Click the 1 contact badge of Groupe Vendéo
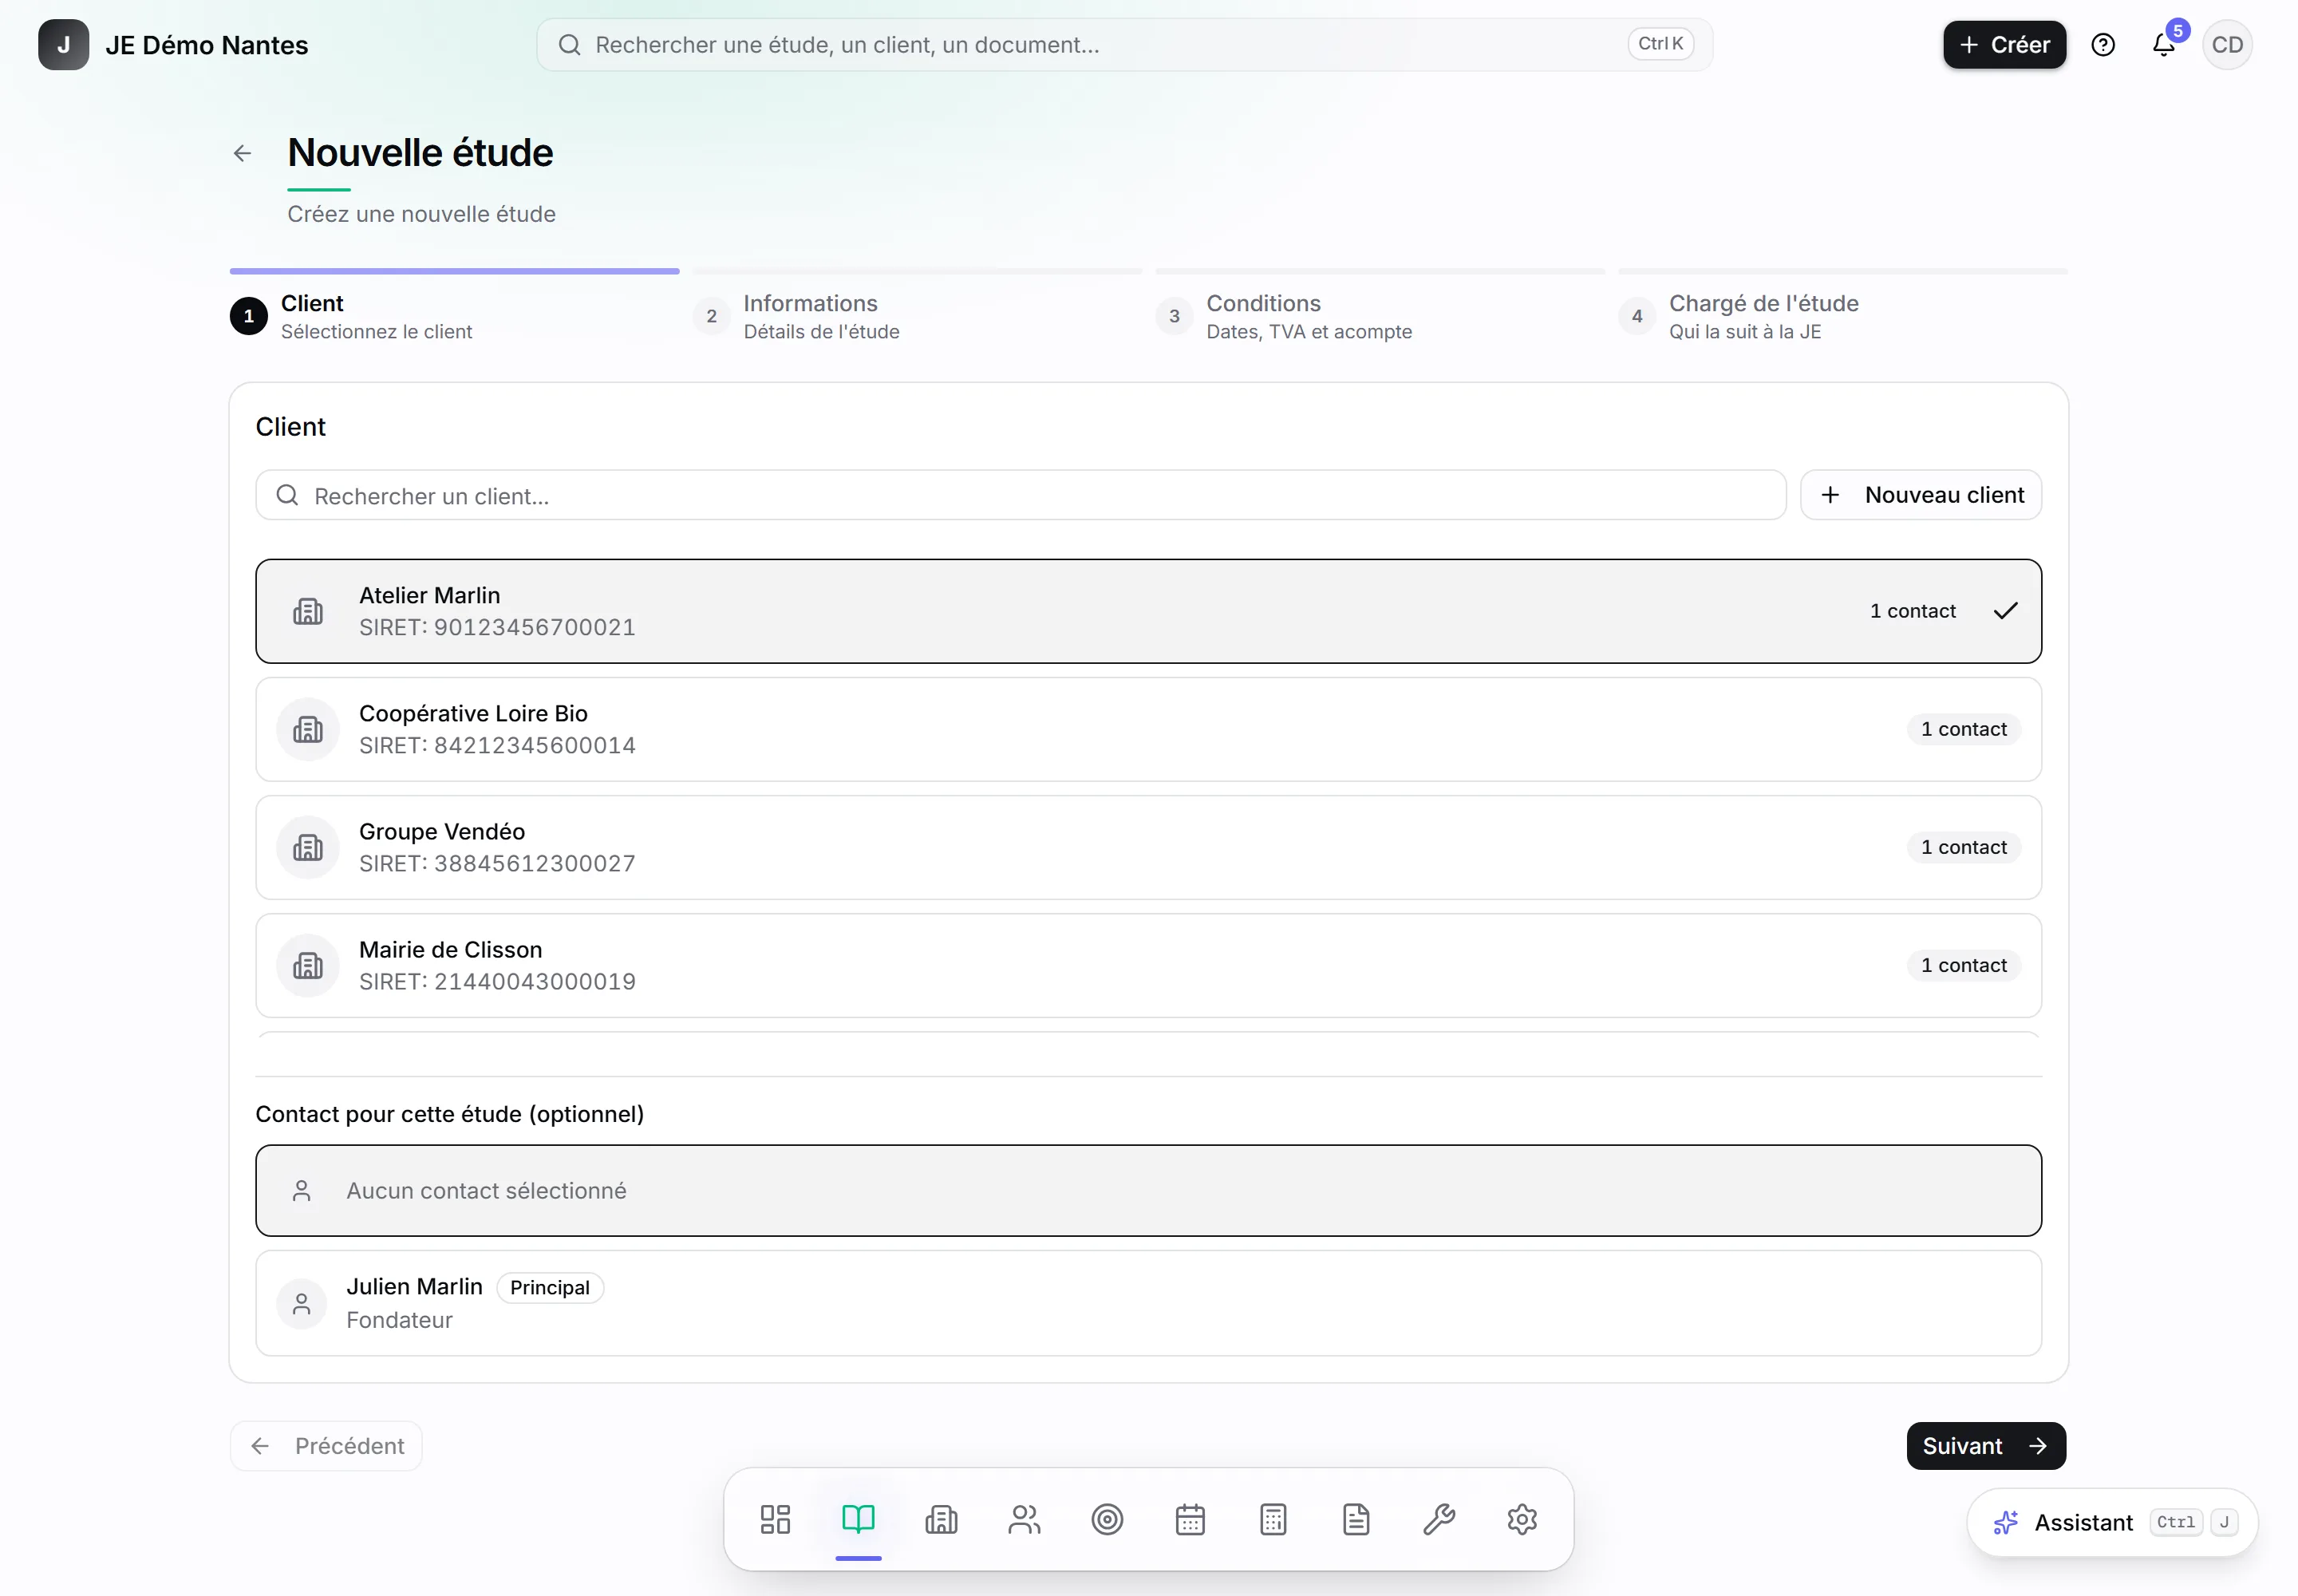 click(1963, 847)
